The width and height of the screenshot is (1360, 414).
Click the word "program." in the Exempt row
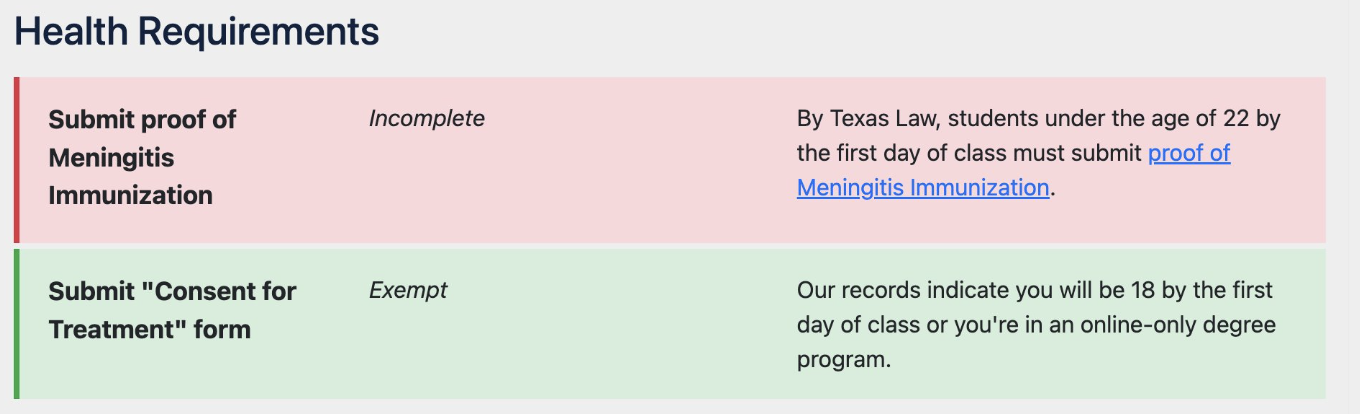tap(843, 359)
